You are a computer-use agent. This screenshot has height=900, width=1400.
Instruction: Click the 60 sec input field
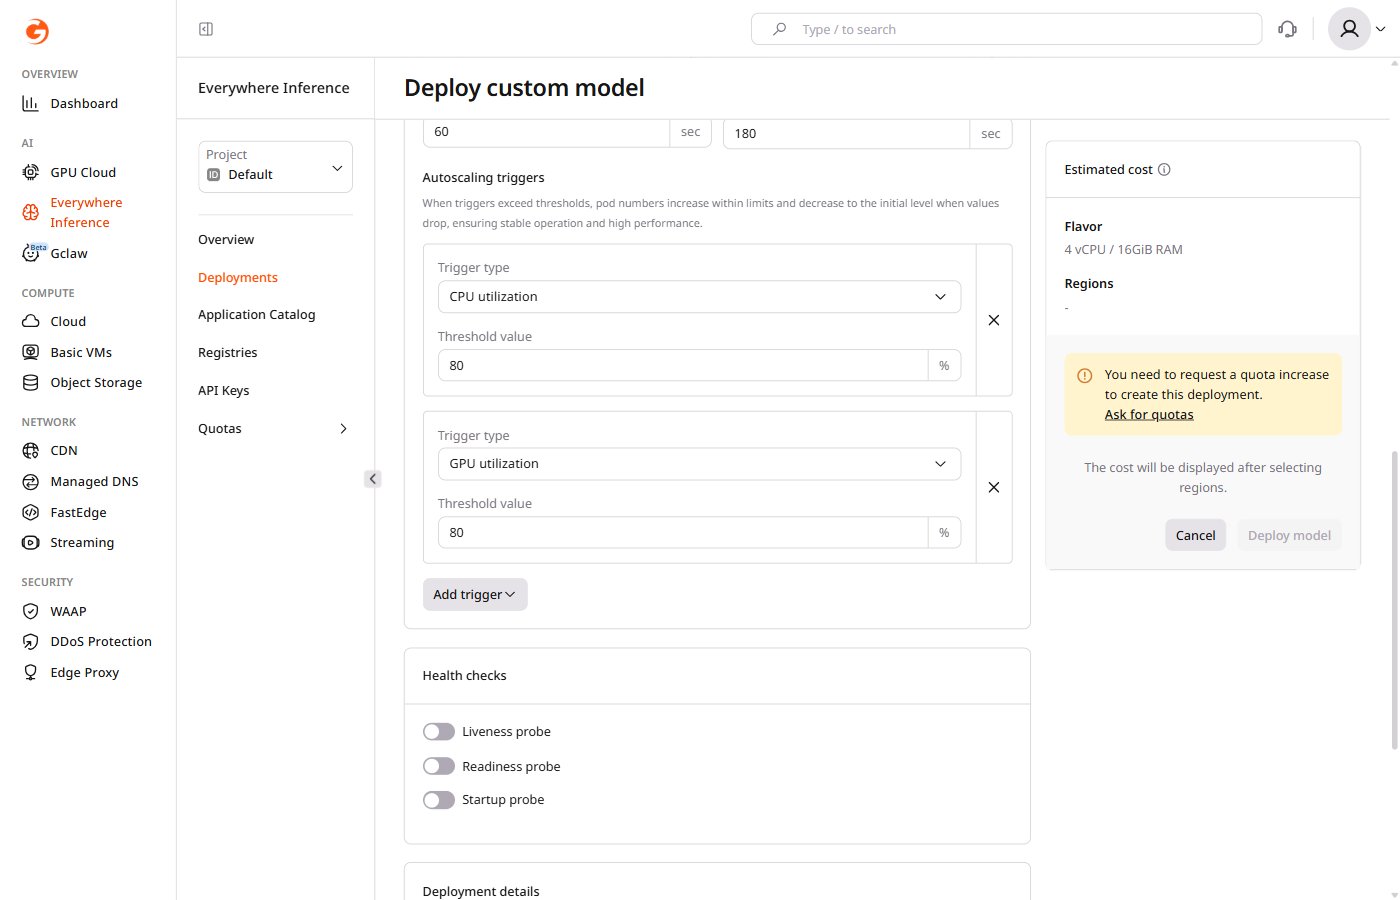click(x=546, y=133)
